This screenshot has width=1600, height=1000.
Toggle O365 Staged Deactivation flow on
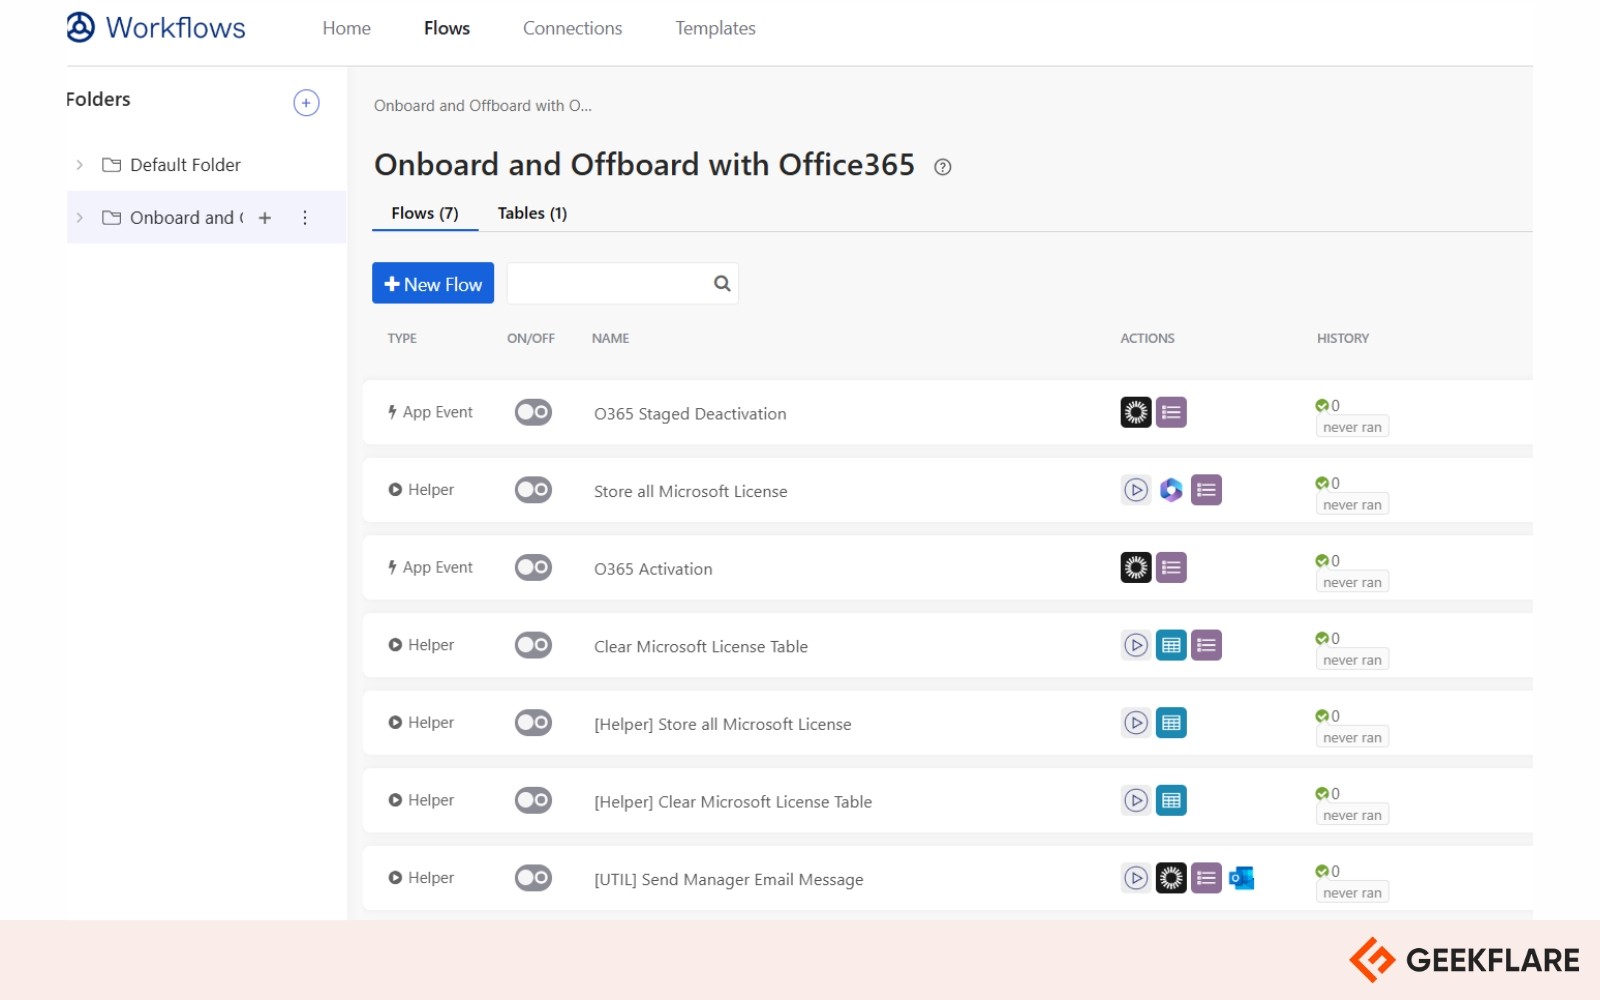click(533, 412)
